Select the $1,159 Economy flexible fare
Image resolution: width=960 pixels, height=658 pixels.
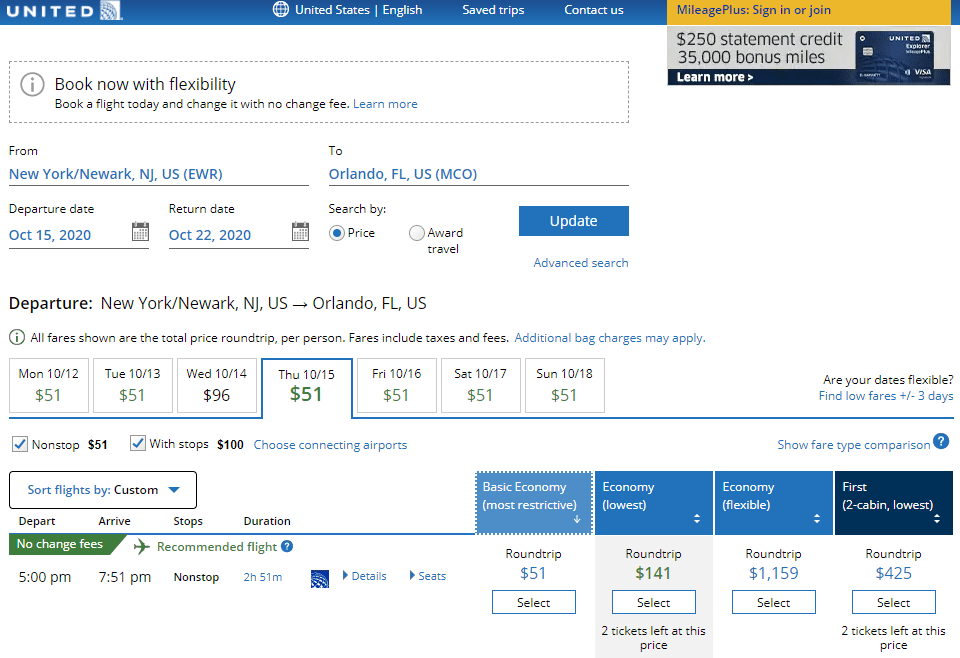point(774,602)
